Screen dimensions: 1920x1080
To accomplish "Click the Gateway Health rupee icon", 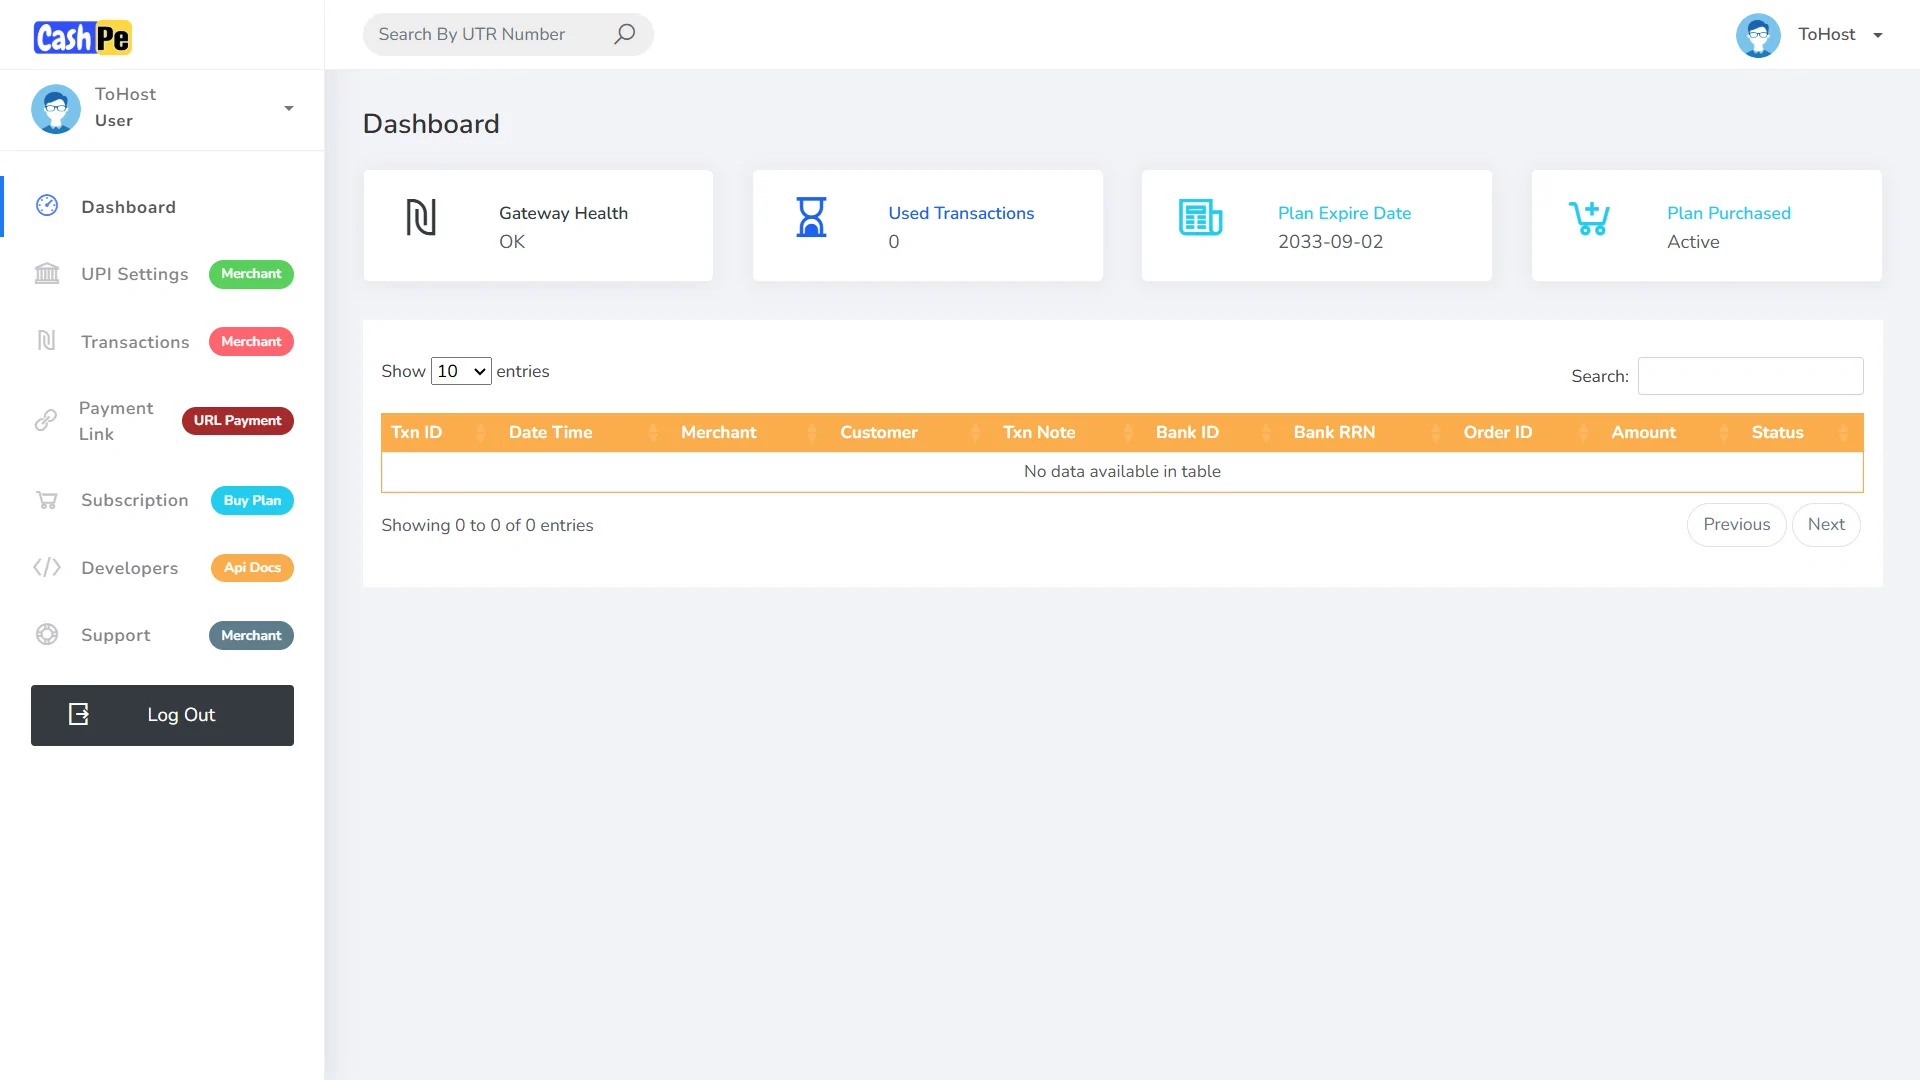I will pyautogui.click(x=421, y=217).
